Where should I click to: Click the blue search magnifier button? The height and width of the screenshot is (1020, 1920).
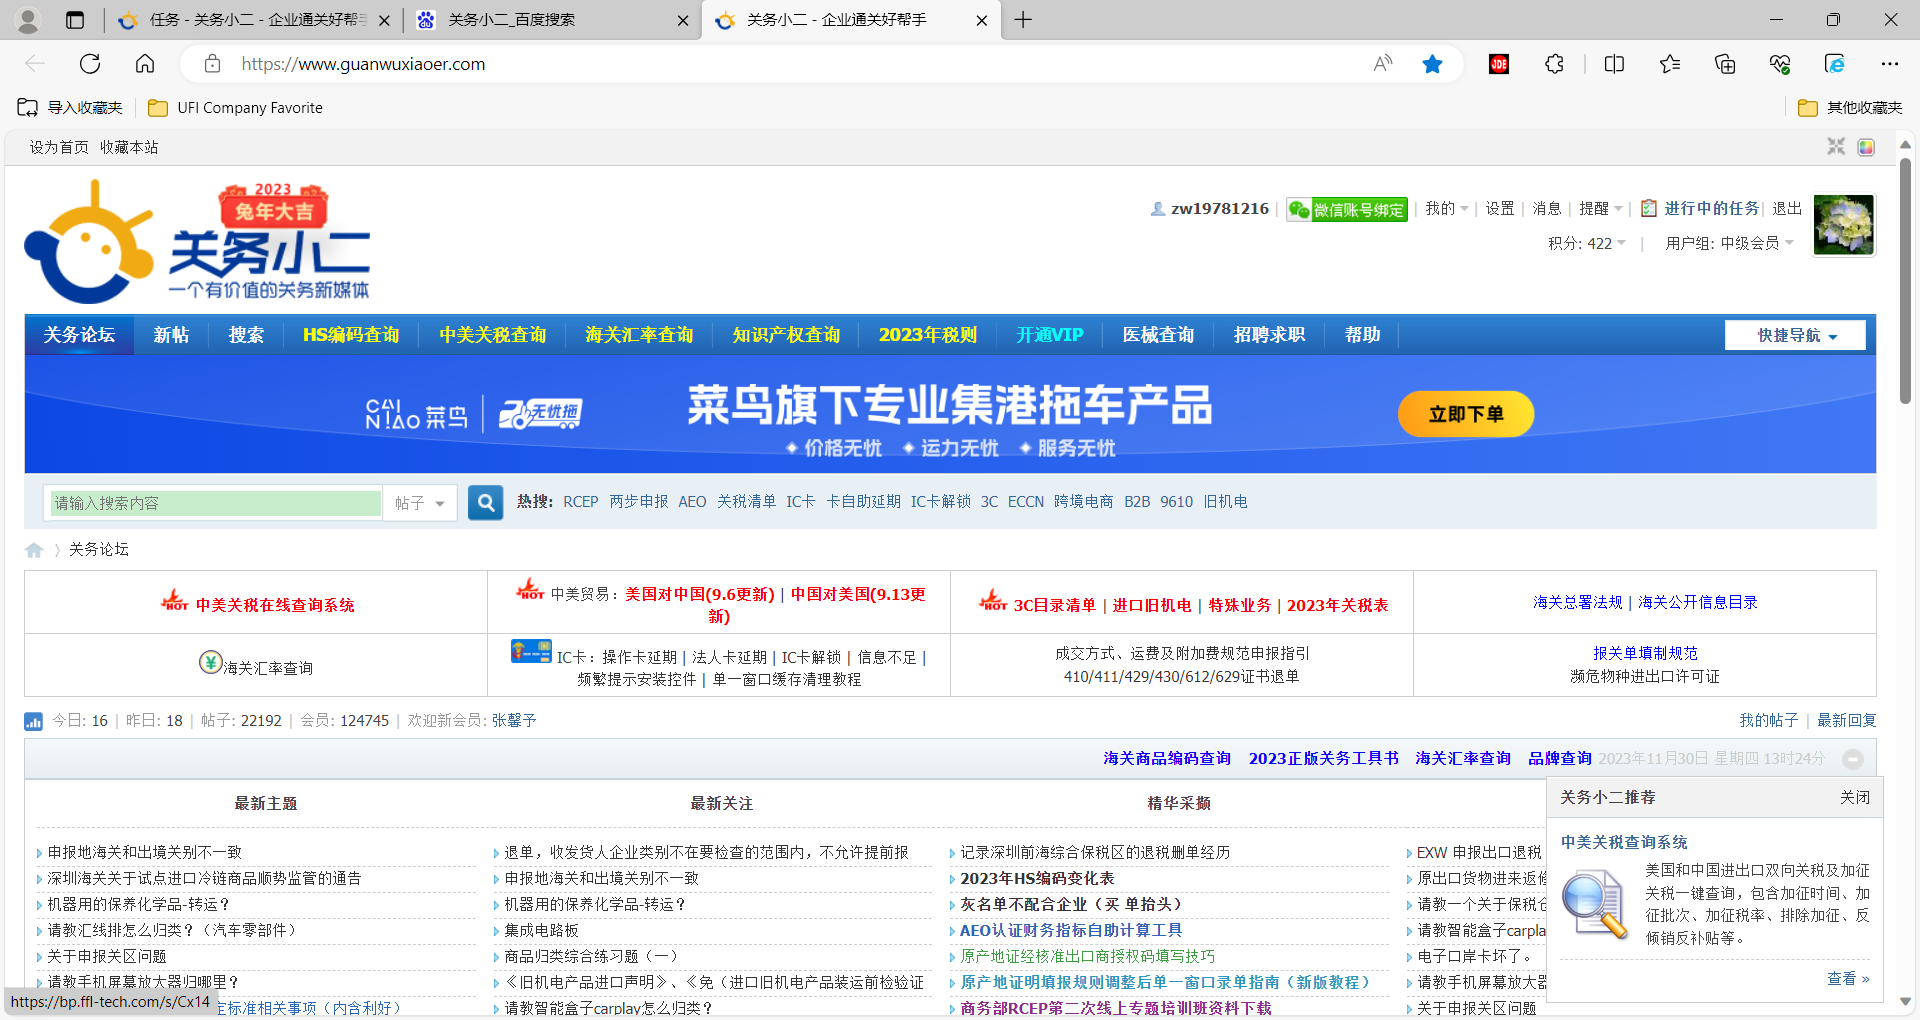coord(486,503)
